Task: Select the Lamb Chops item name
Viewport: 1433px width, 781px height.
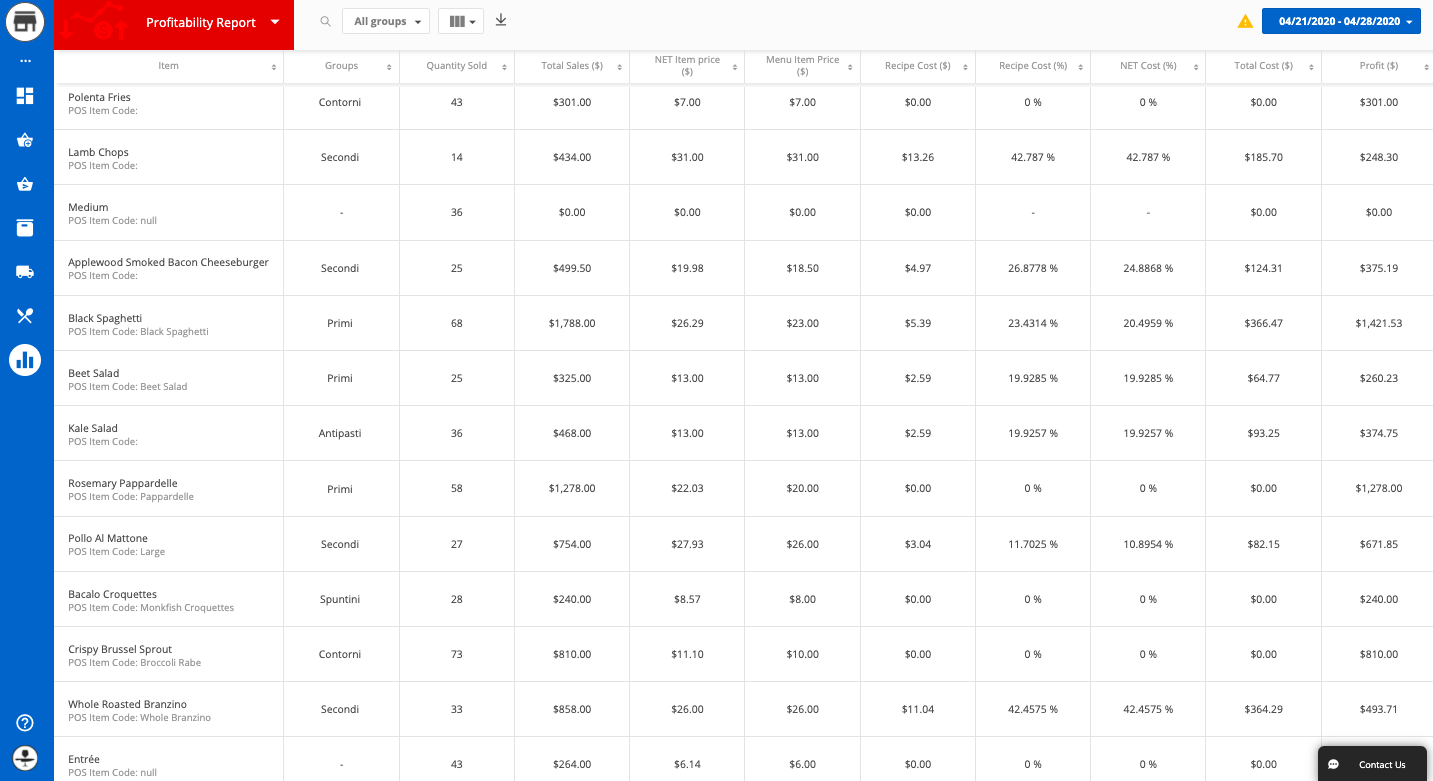Action: tap(98, 152)
